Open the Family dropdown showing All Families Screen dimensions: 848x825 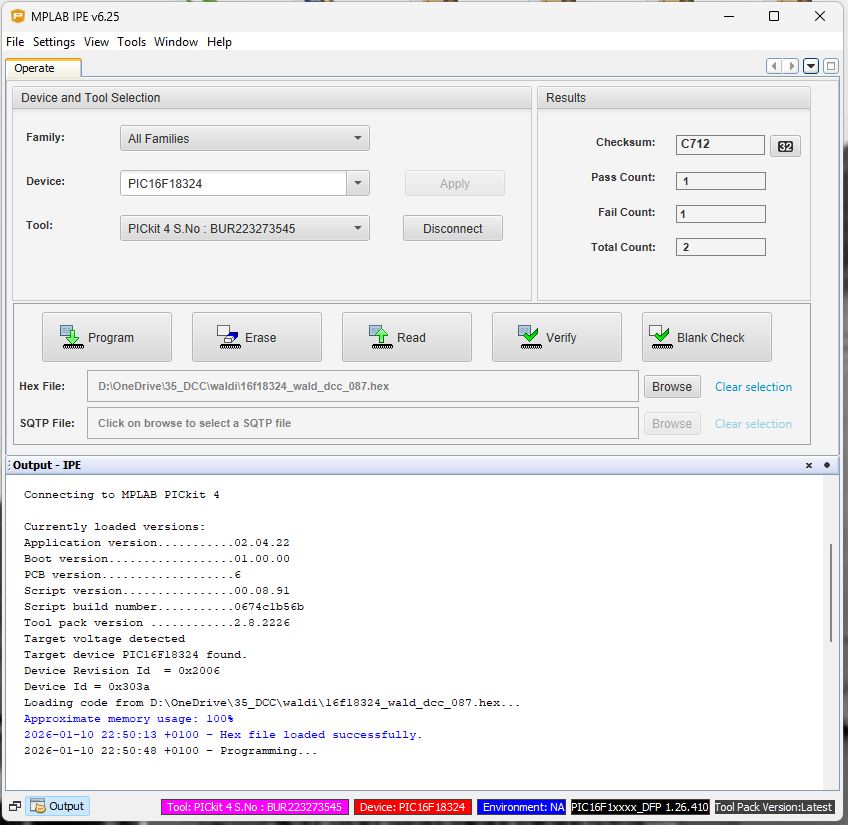(245, 139)
